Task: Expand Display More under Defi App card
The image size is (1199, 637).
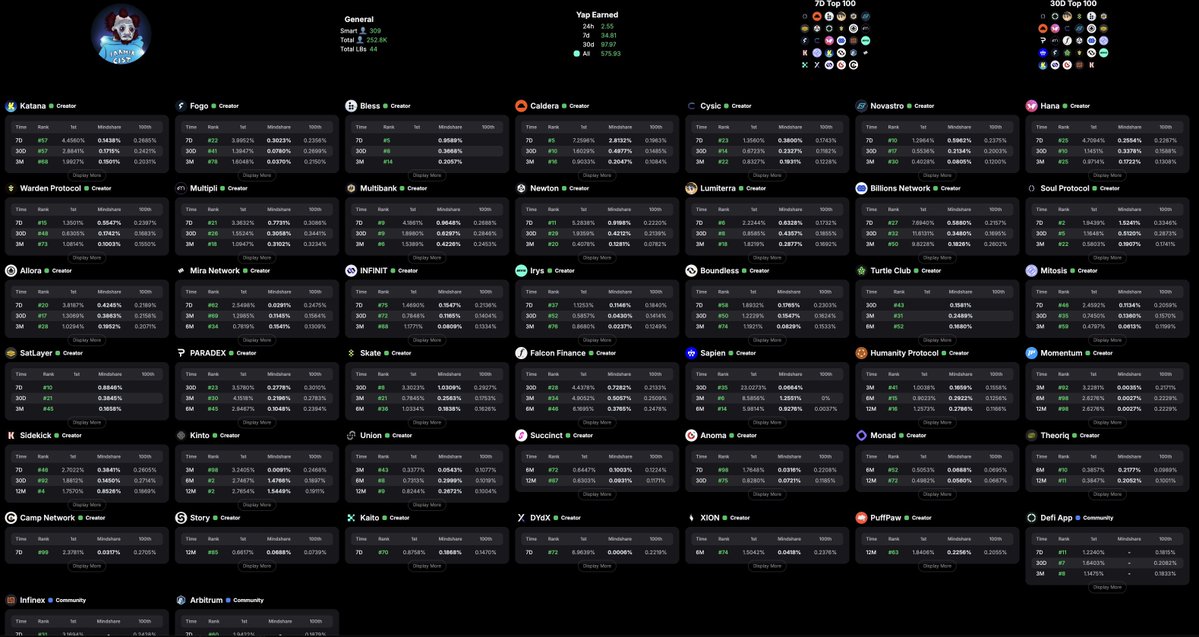Action: [x=1107, y=587]
